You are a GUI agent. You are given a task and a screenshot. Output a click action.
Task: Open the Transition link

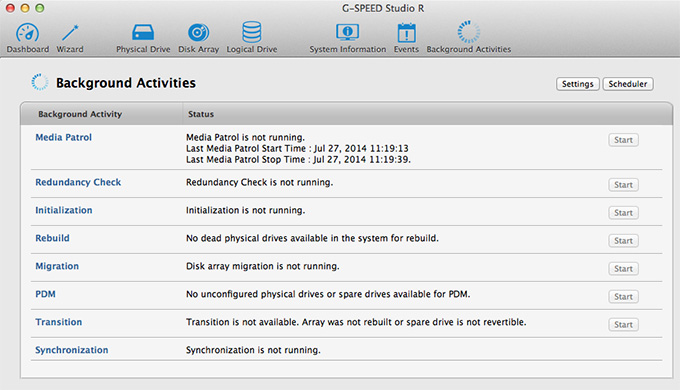[59, 322]
